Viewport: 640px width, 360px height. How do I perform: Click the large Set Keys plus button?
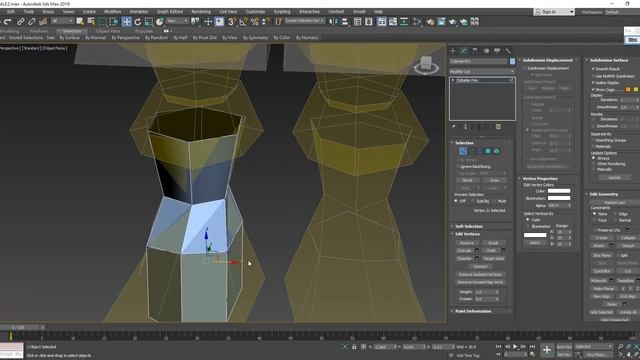click(x=547, y=350)
